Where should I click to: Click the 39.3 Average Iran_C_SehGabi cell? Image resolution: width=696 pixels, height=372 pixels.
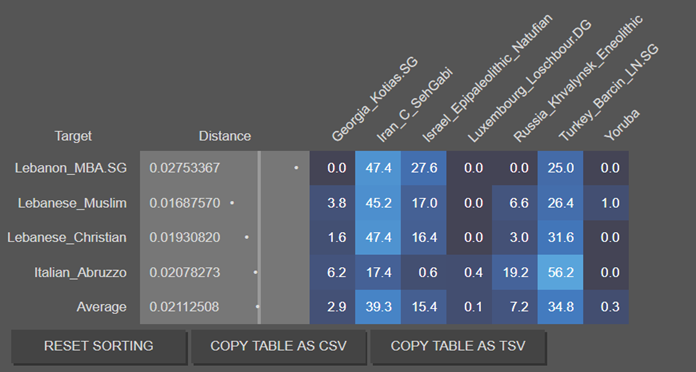tap(378, 307)
